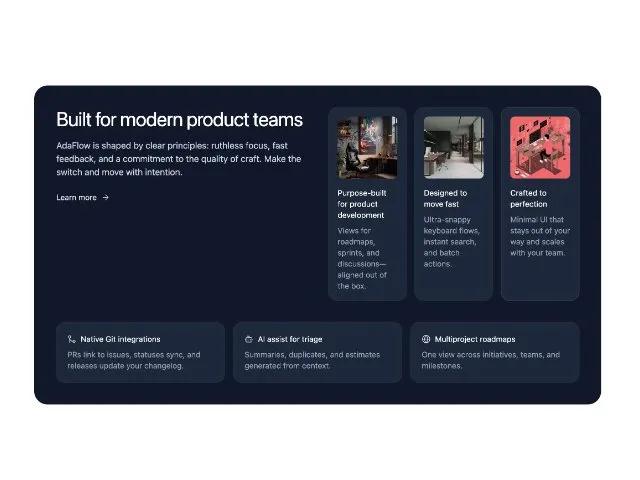Click the Ultra-snappy keyboard flows description
The height and width of the screenshot is (480, 640).
pyautogui.click(x=452, y=242)
